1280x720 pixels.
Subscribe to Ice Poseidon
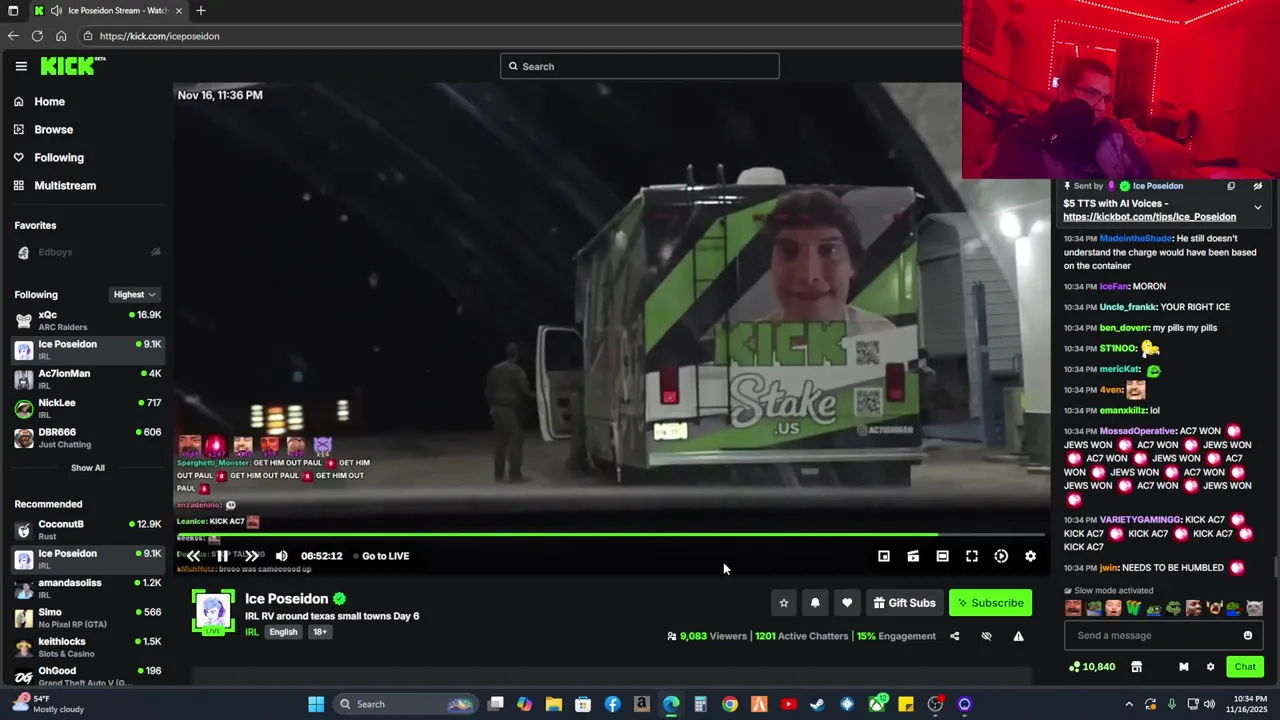coord(990,603)
